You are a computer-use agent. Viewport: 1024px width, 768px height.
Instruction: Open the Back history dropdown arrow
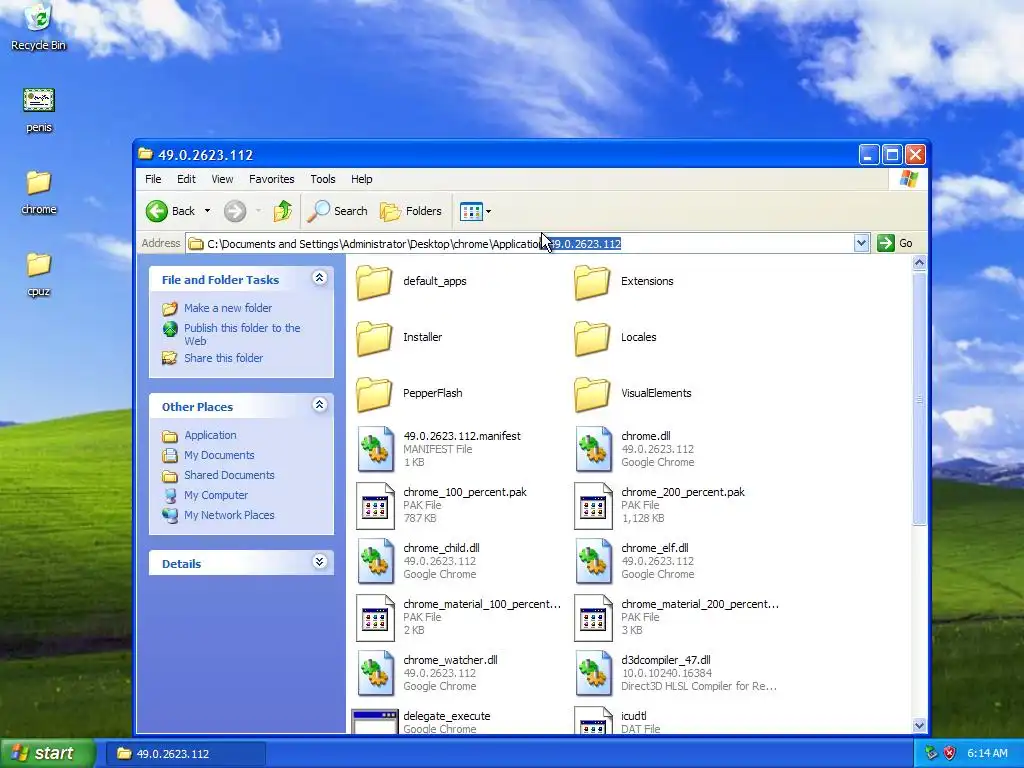click(x=207, y=211)
